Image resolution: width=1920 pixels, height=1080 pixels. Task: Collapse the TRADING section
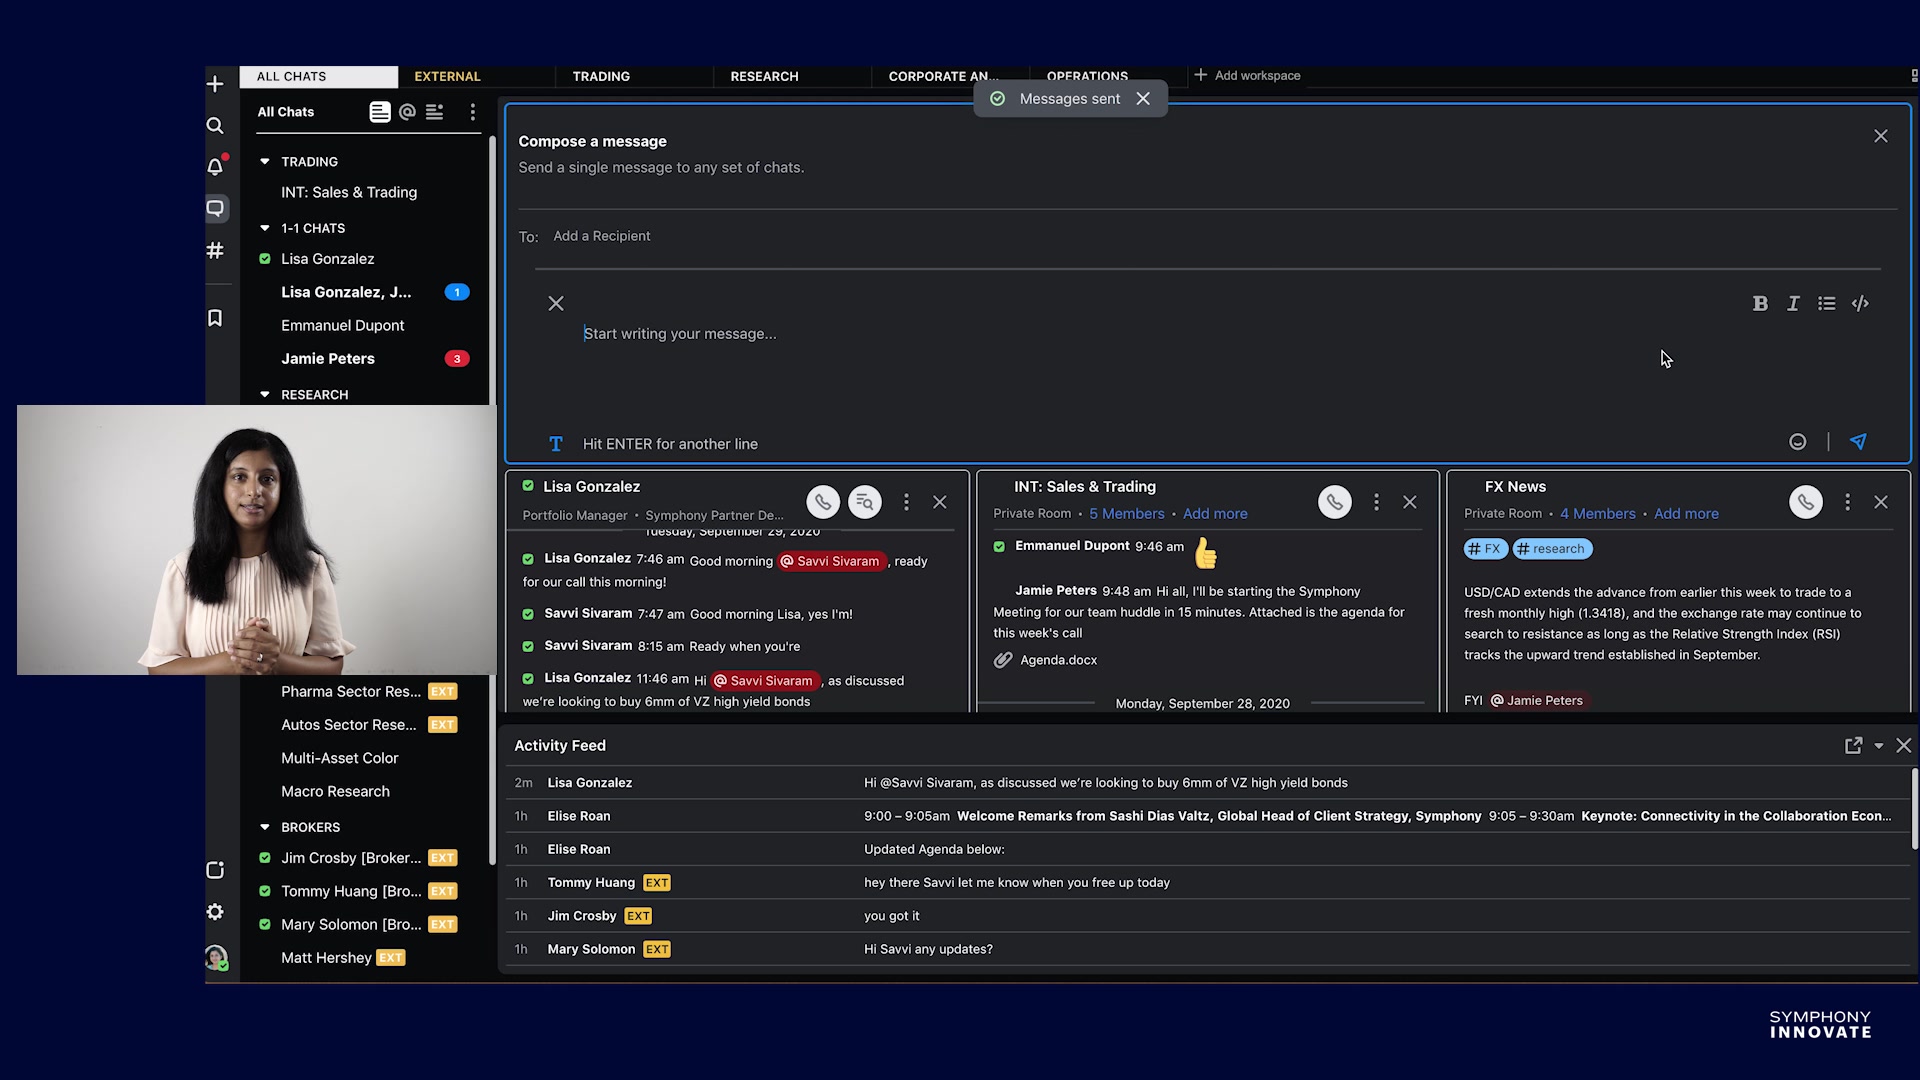click(264, 161)
